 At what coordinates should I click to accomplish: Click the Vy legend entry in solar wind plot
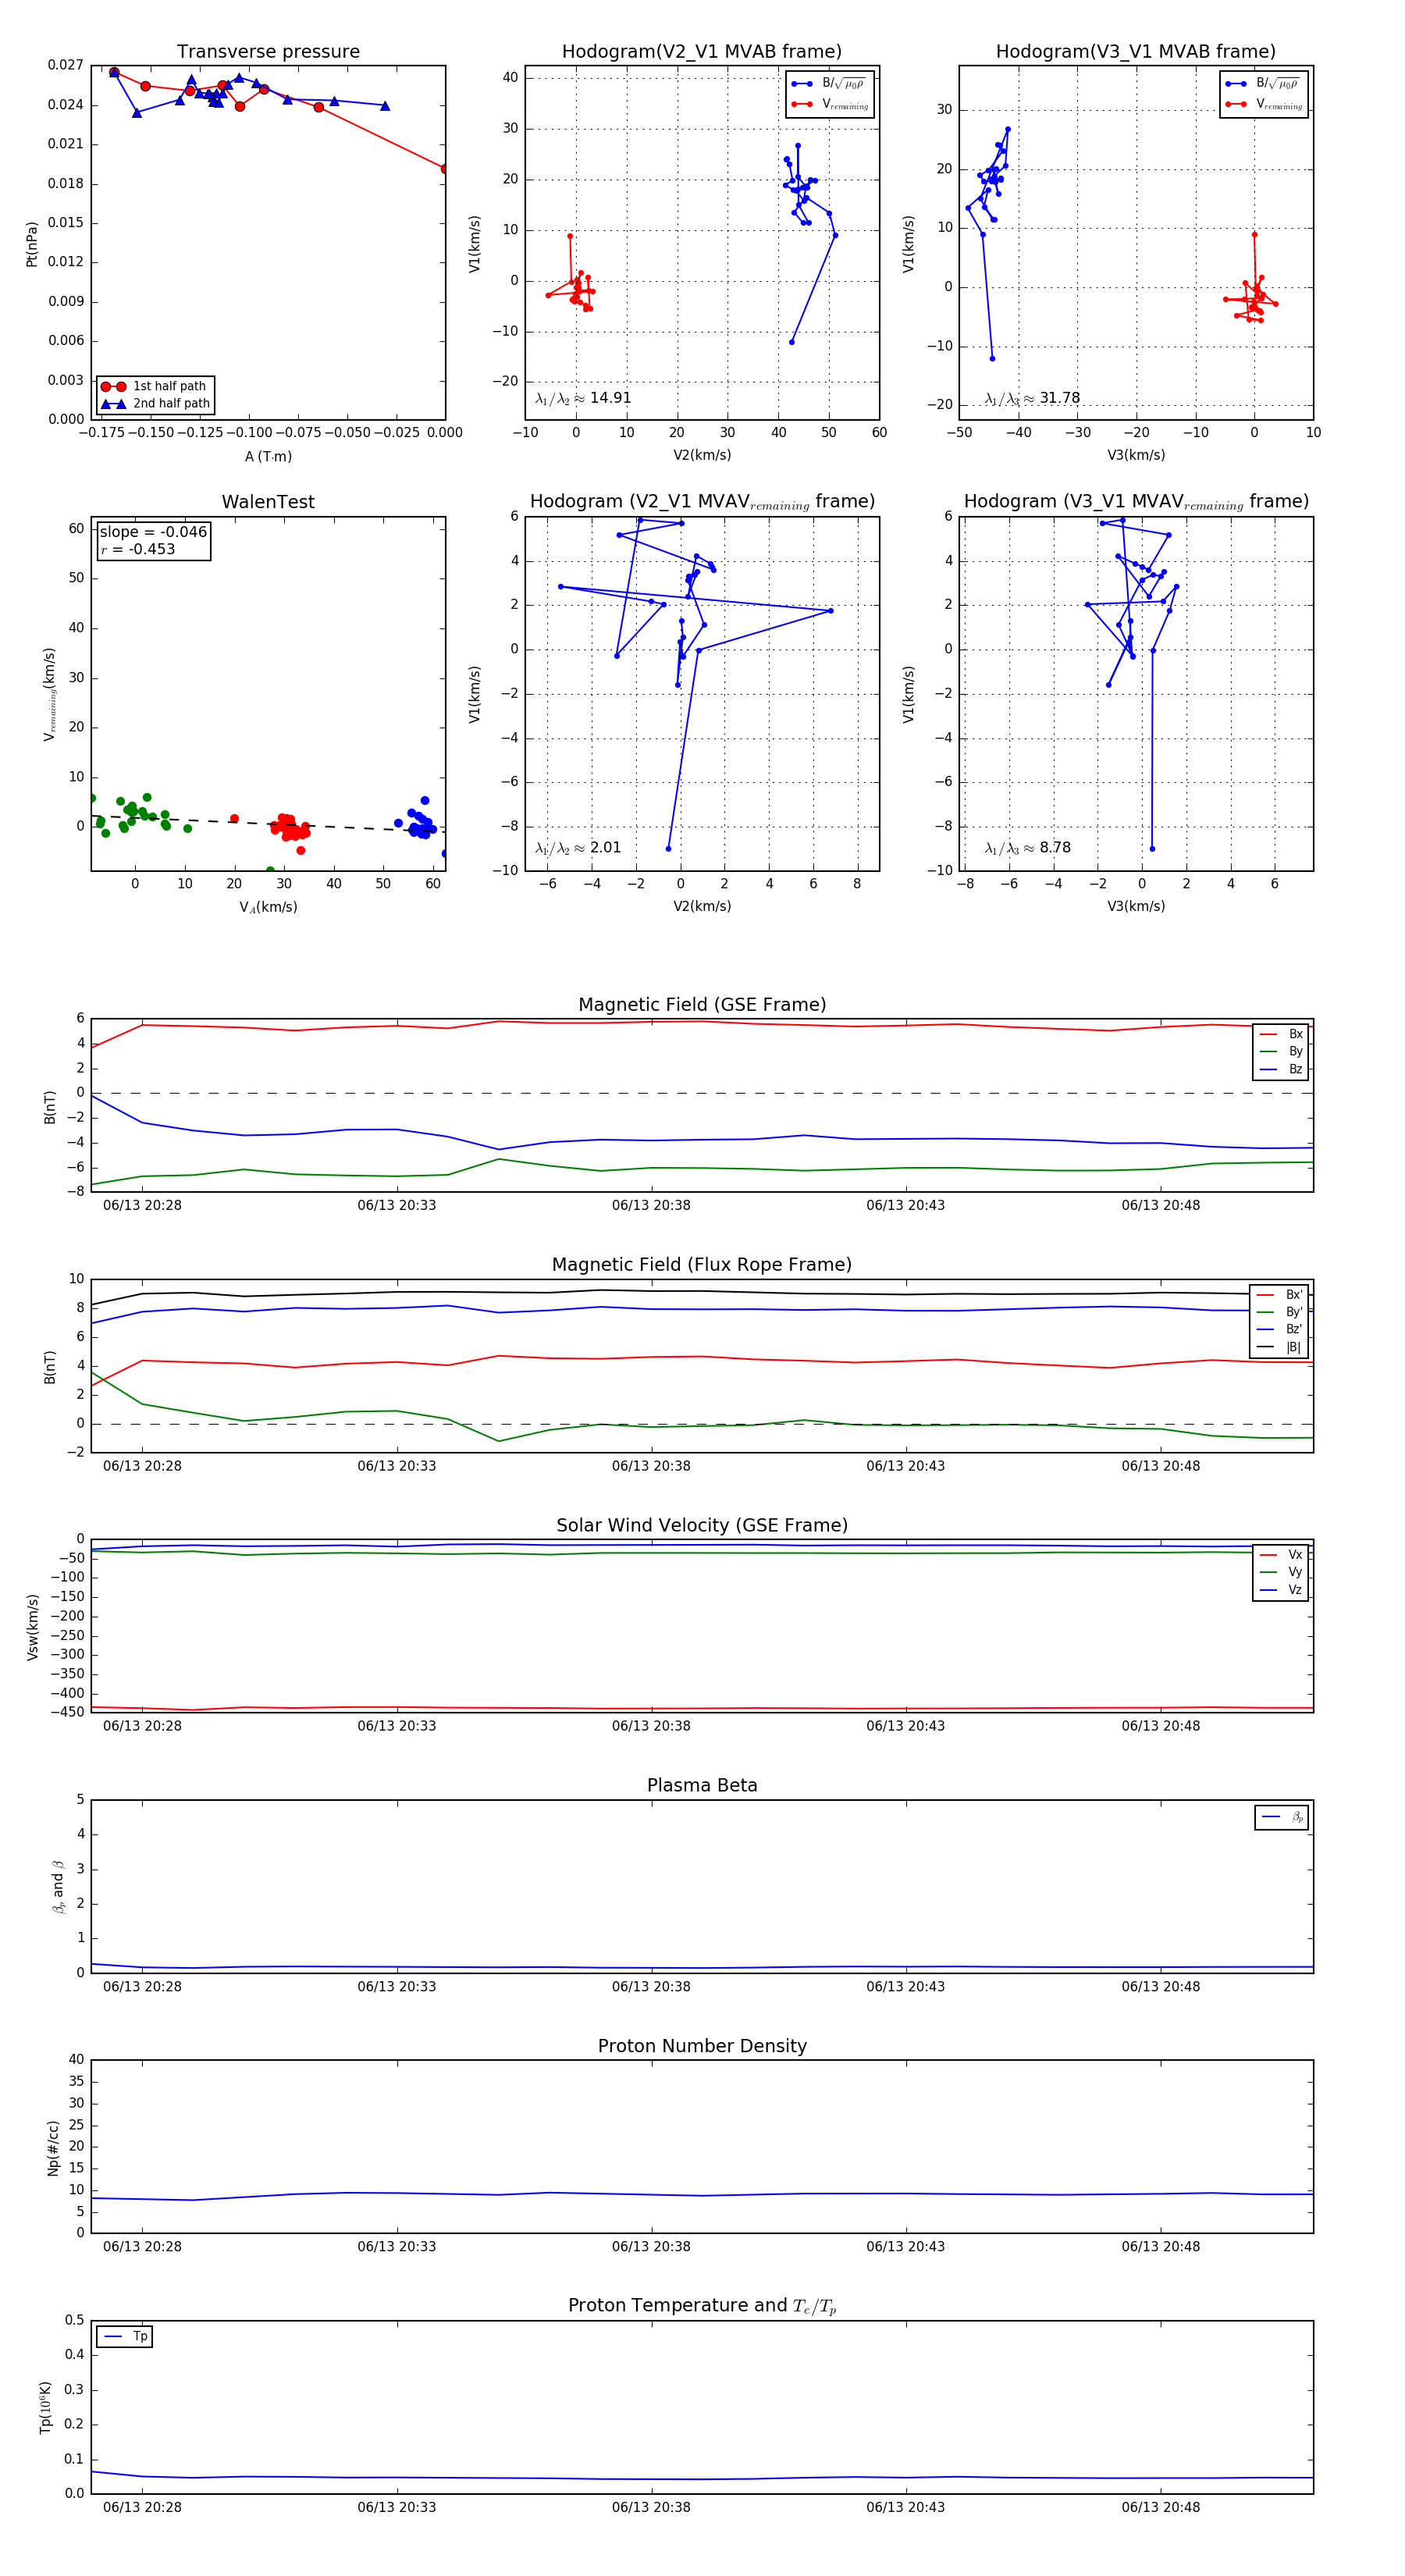pyautogui.click(x=1281, y=1572)
